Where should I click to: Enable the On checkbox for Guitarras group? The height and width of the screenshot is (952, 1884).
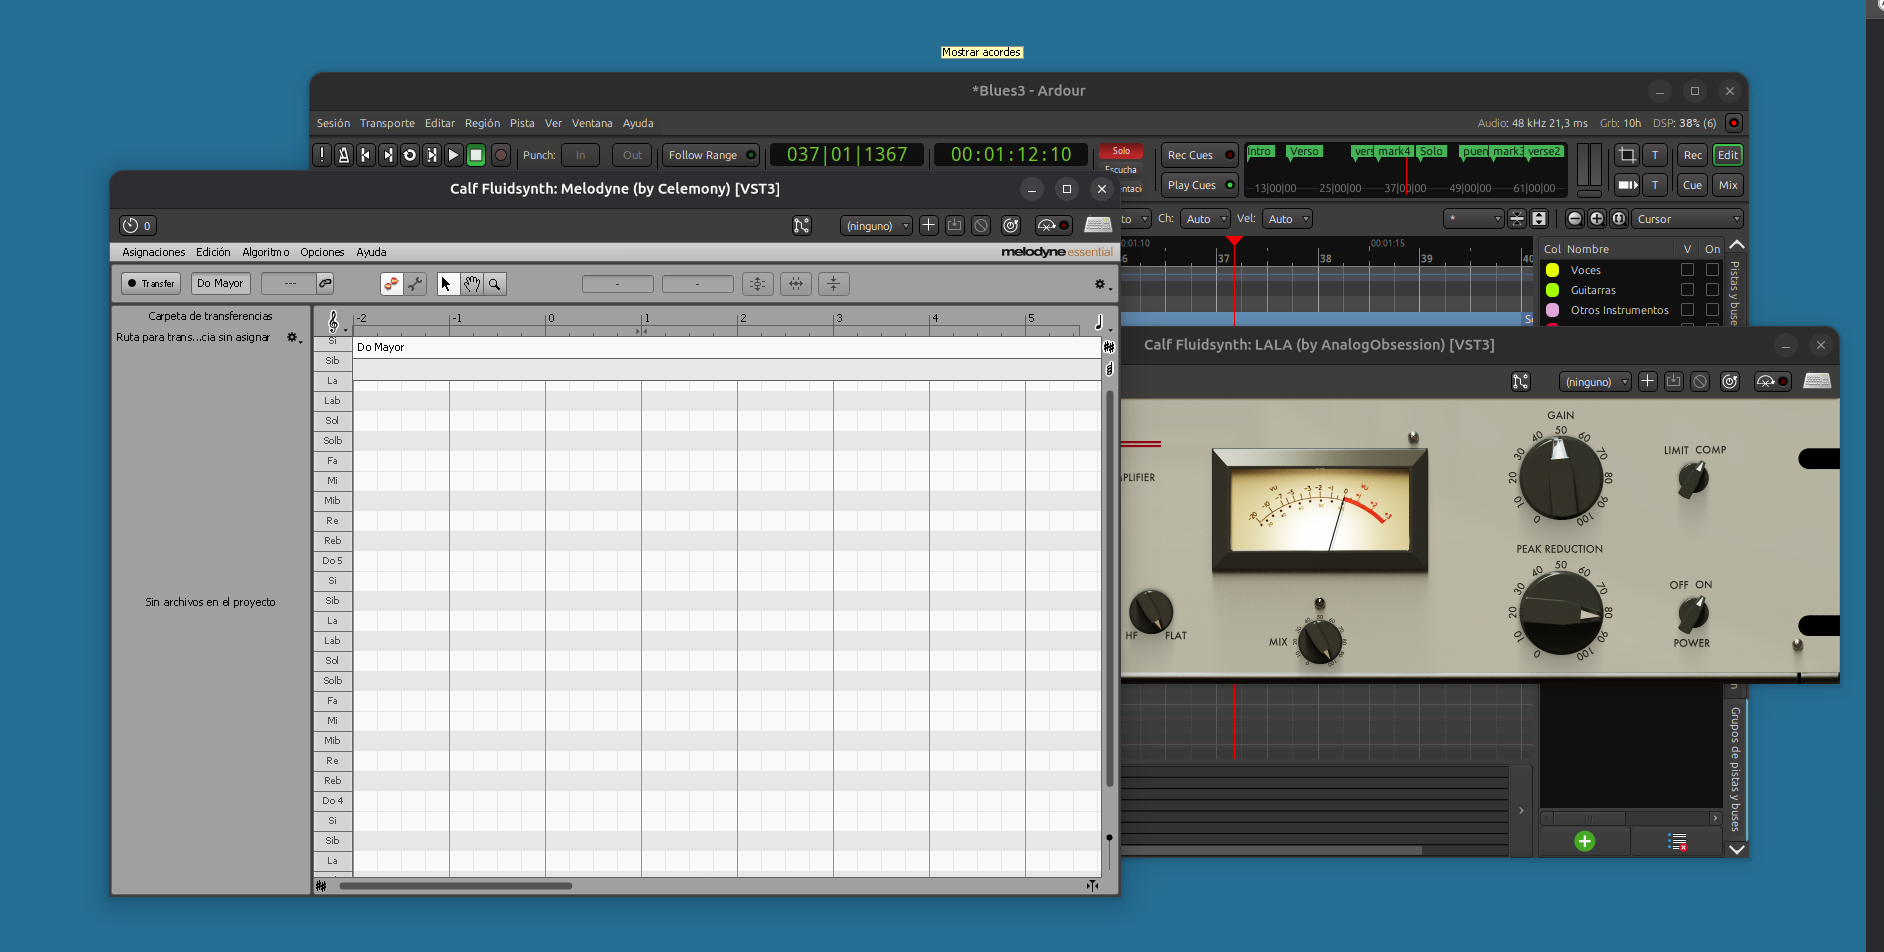[x=1712, y=290]
